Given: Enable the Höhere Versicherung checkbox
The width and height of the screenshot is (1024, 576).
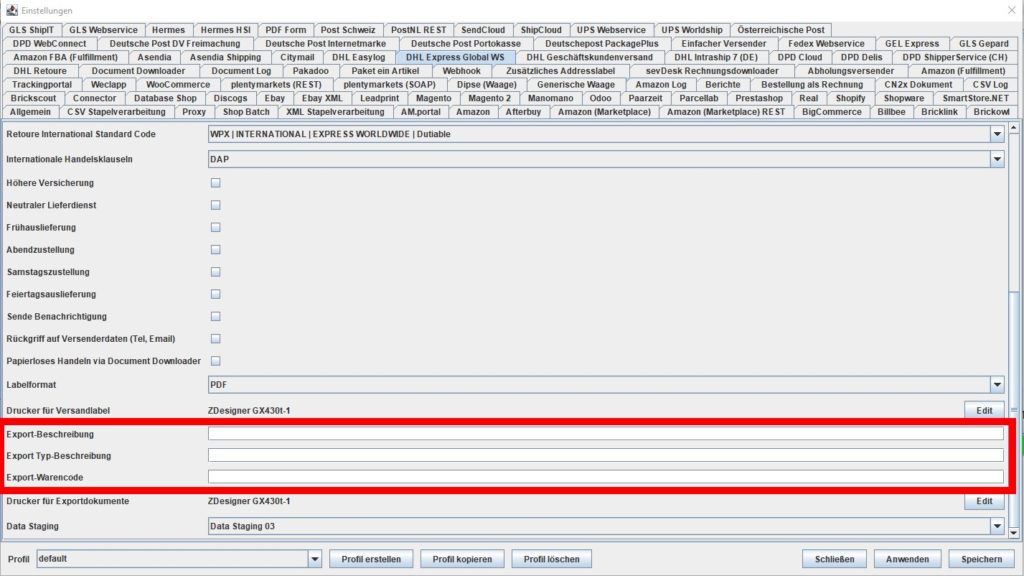Looking at the screenshot, I should (x=216, y=183).
